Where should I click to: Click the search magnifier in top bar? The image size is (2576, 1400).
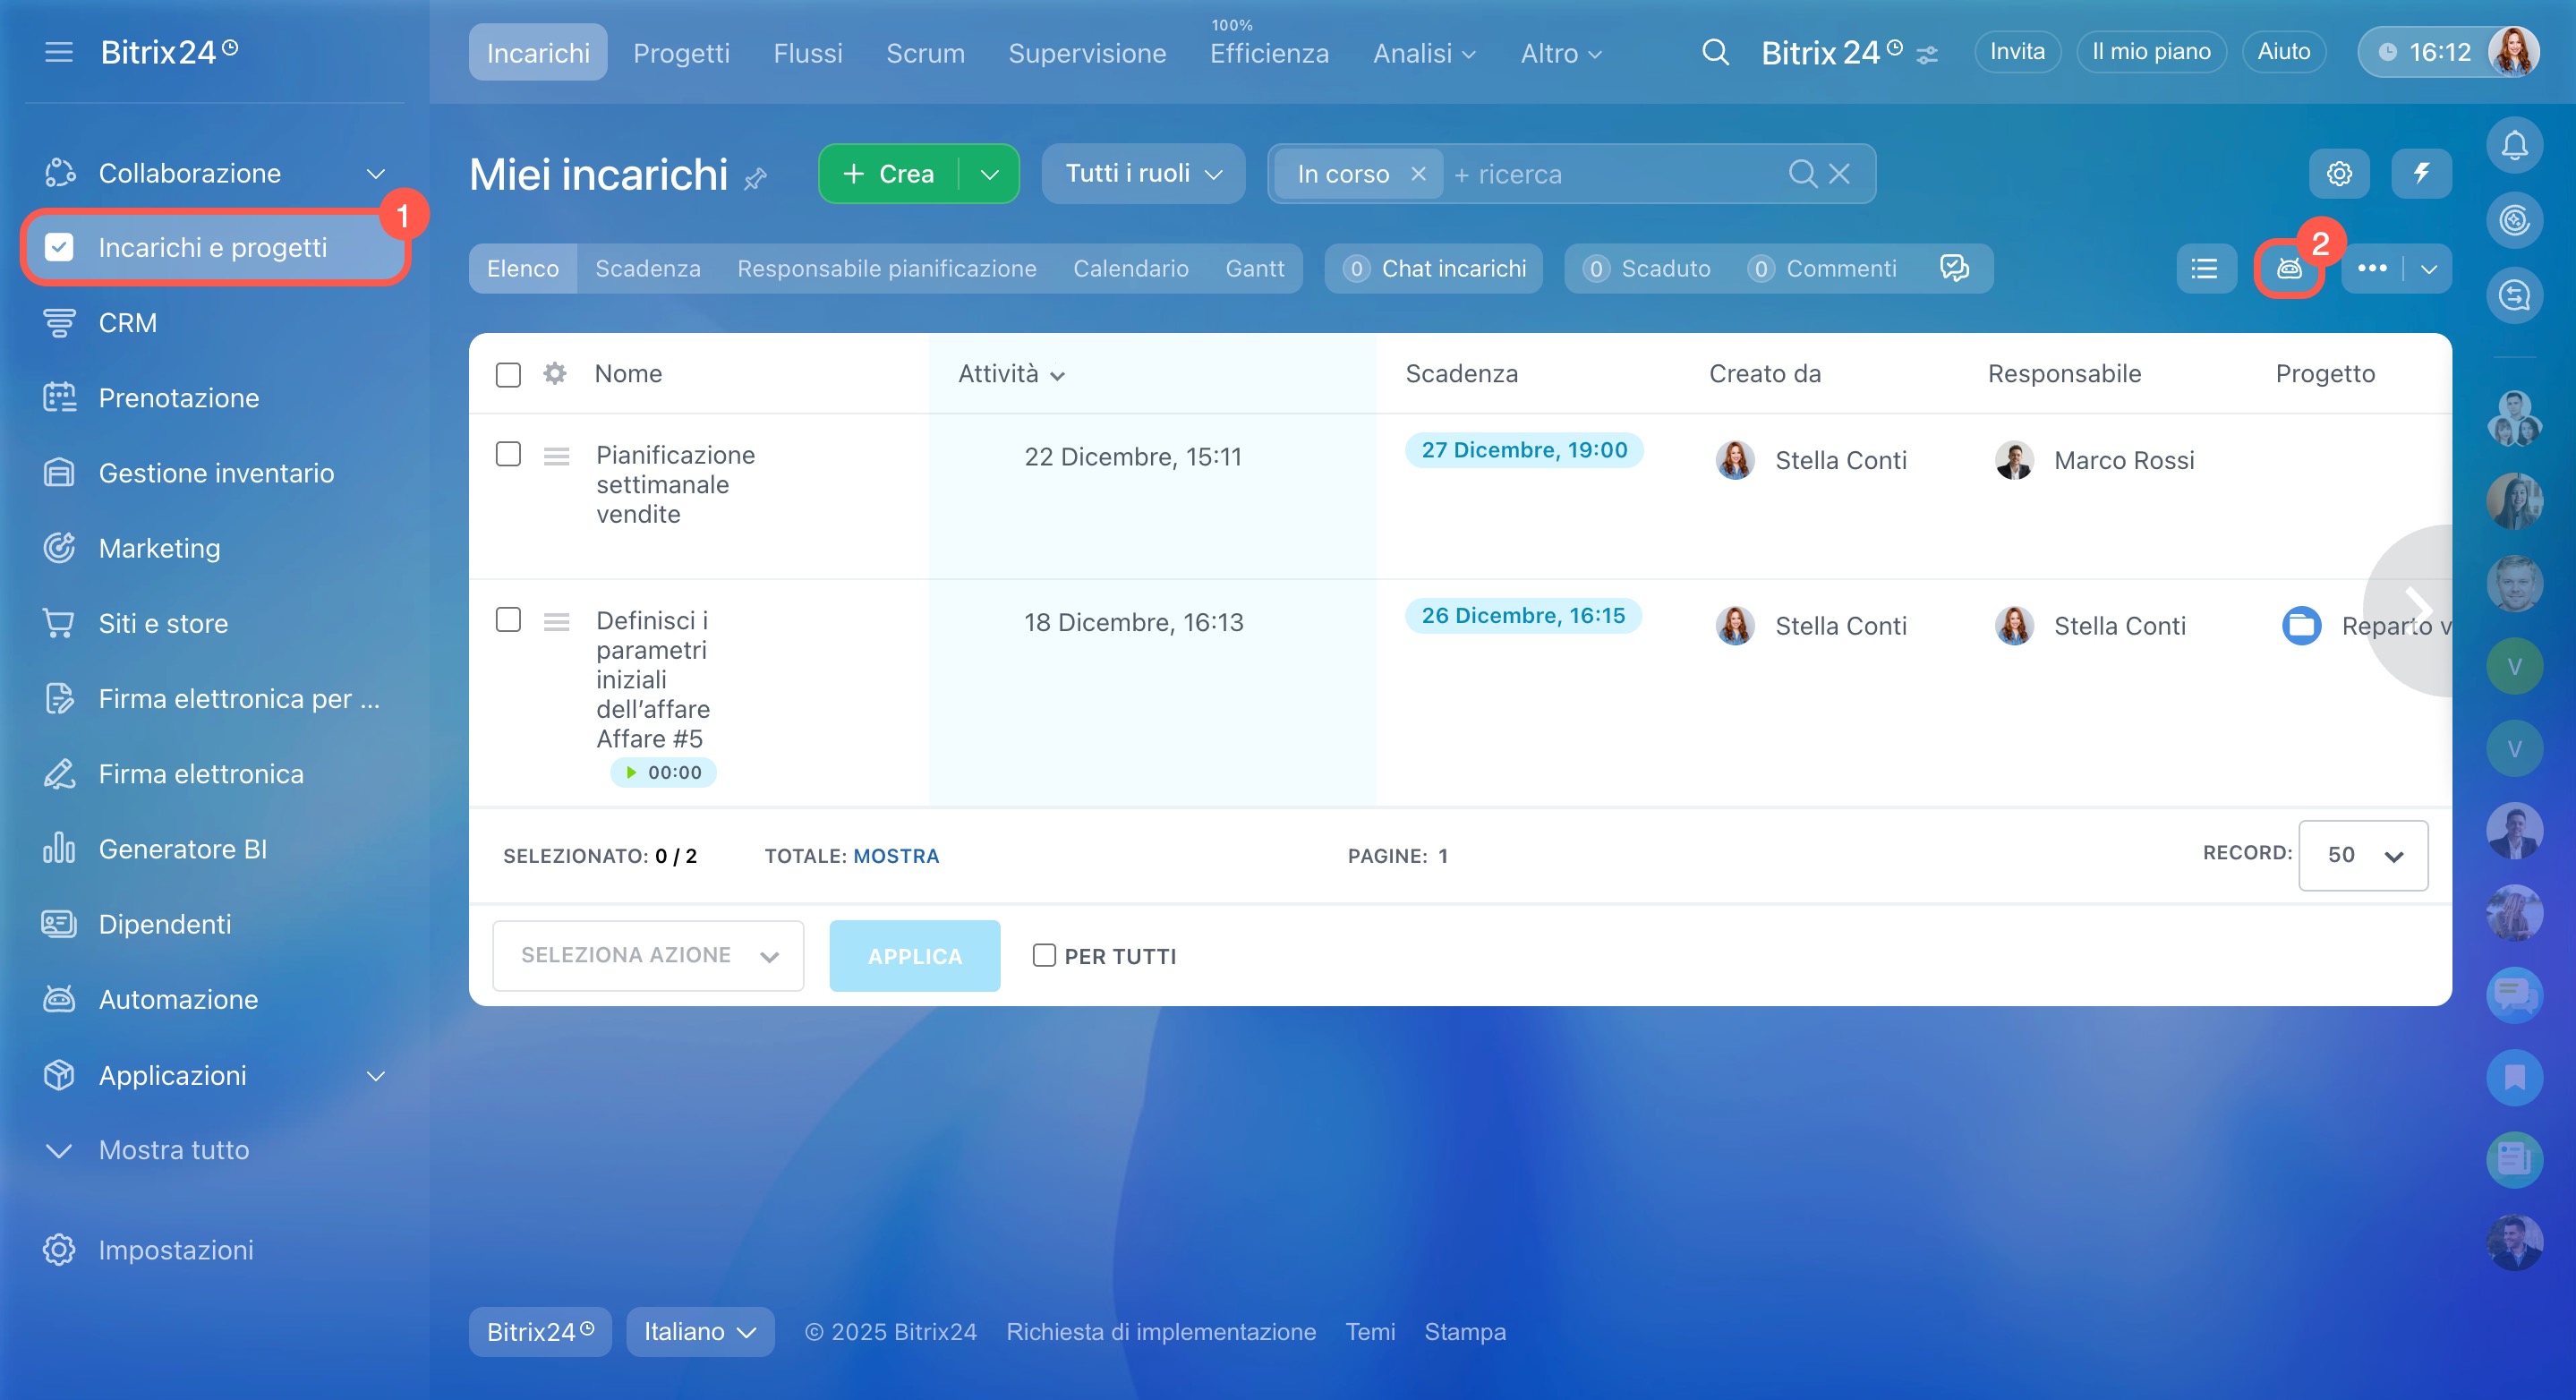coord(1715,52)
